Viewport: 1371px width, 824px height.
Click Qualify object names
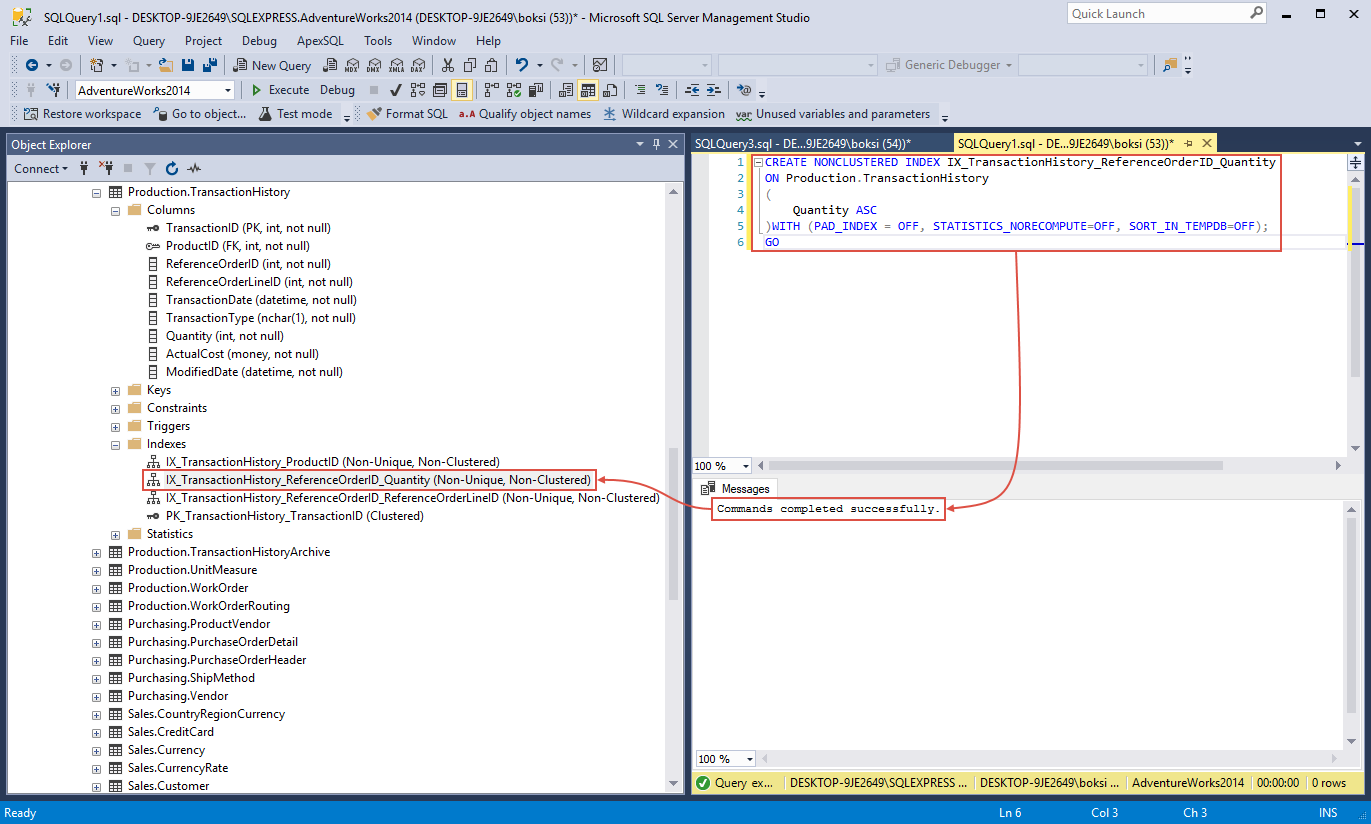[x=525, y=114]
